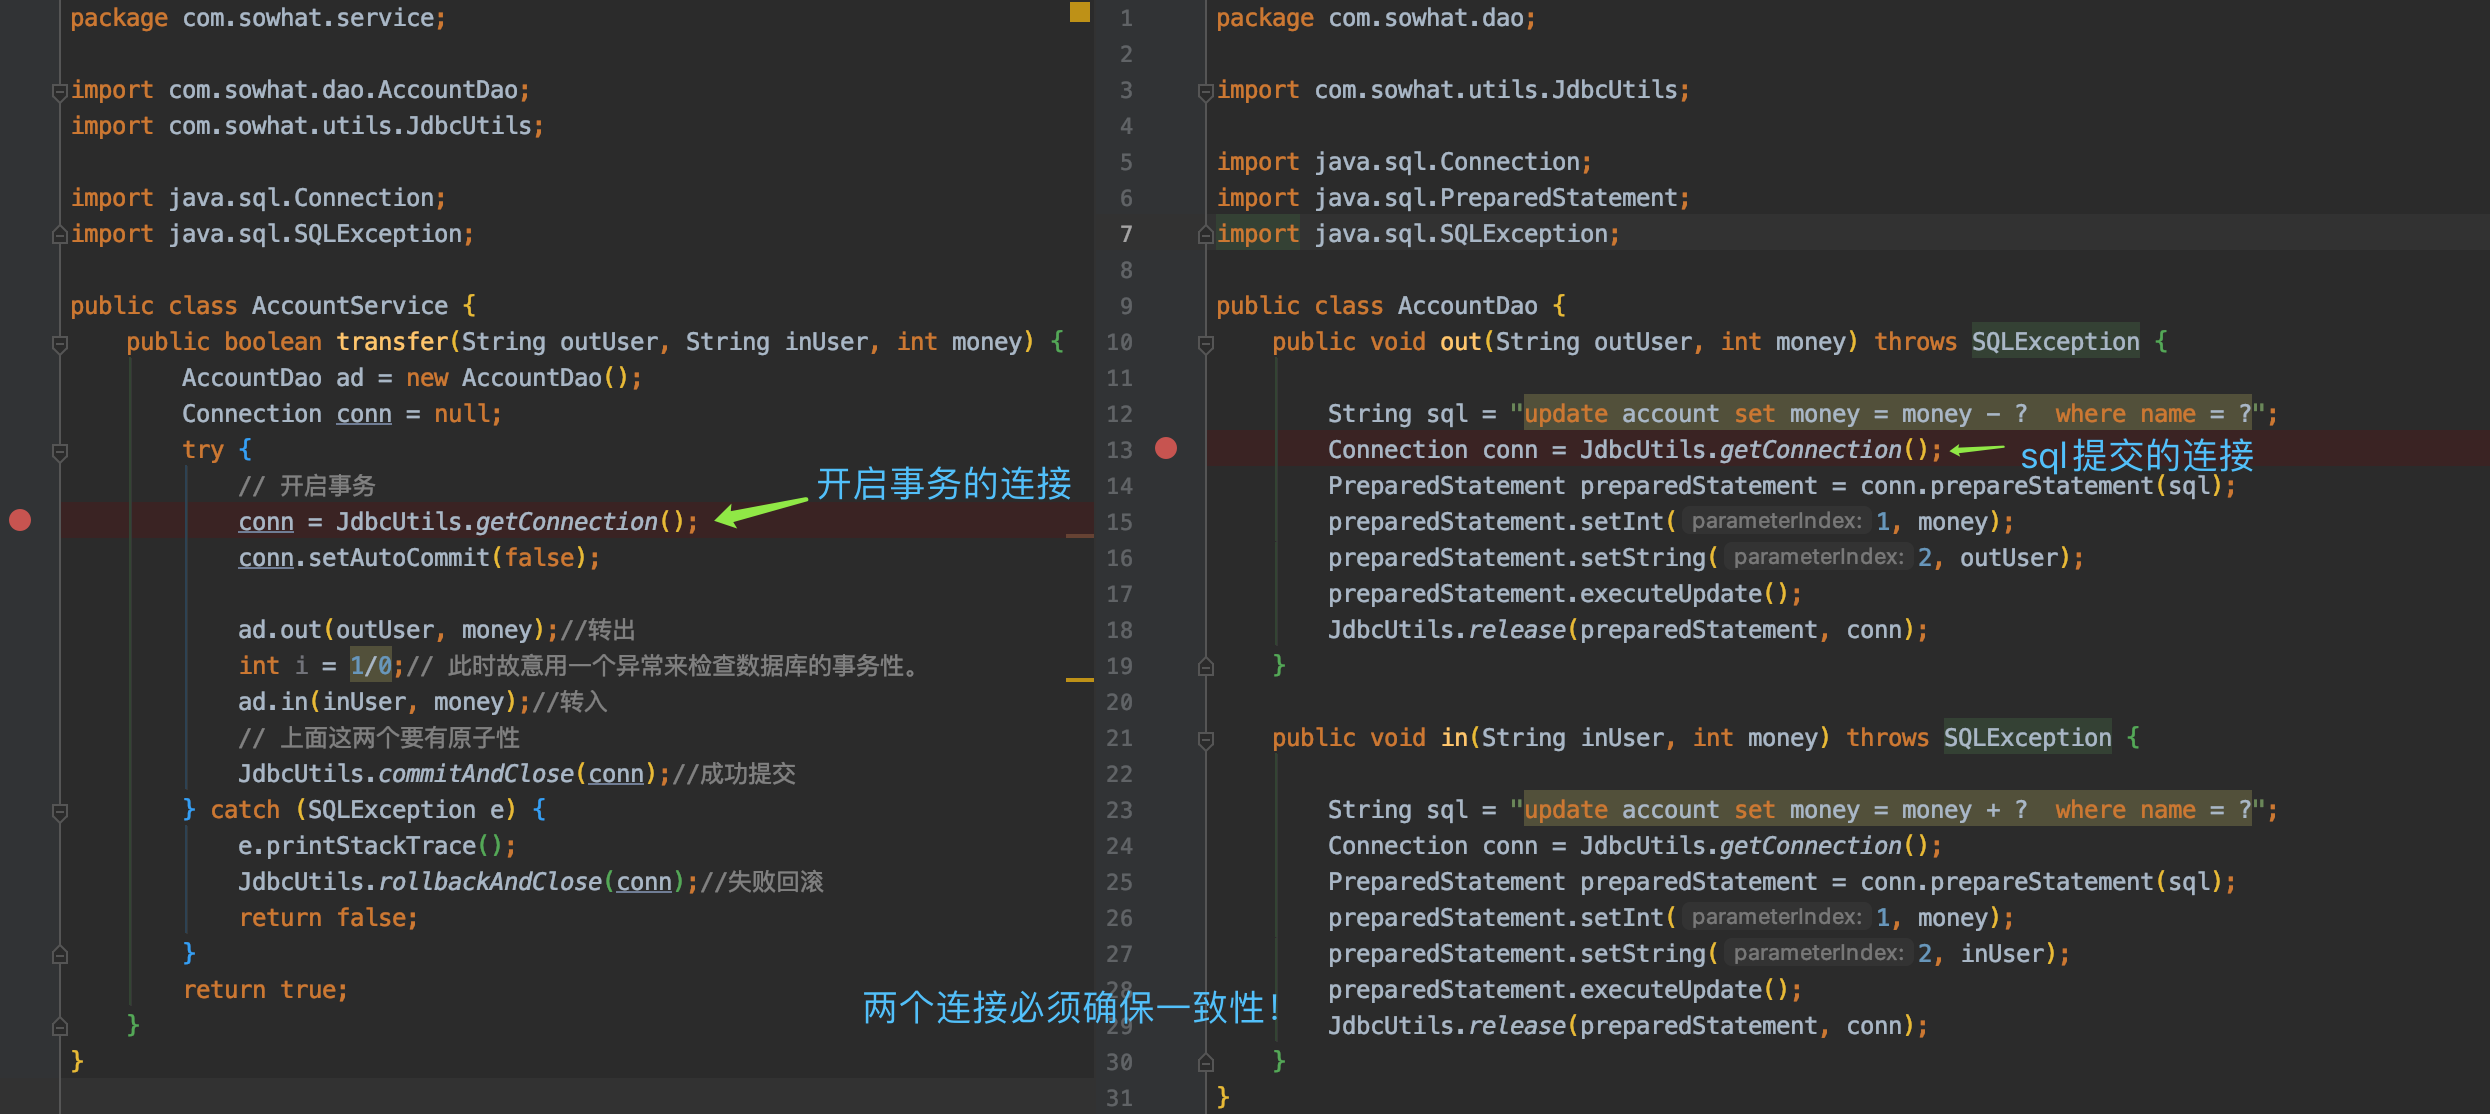Screen dimensions: 2490x1114
Task: Click rollbackAndClose method call
Action: click(490, 882)
